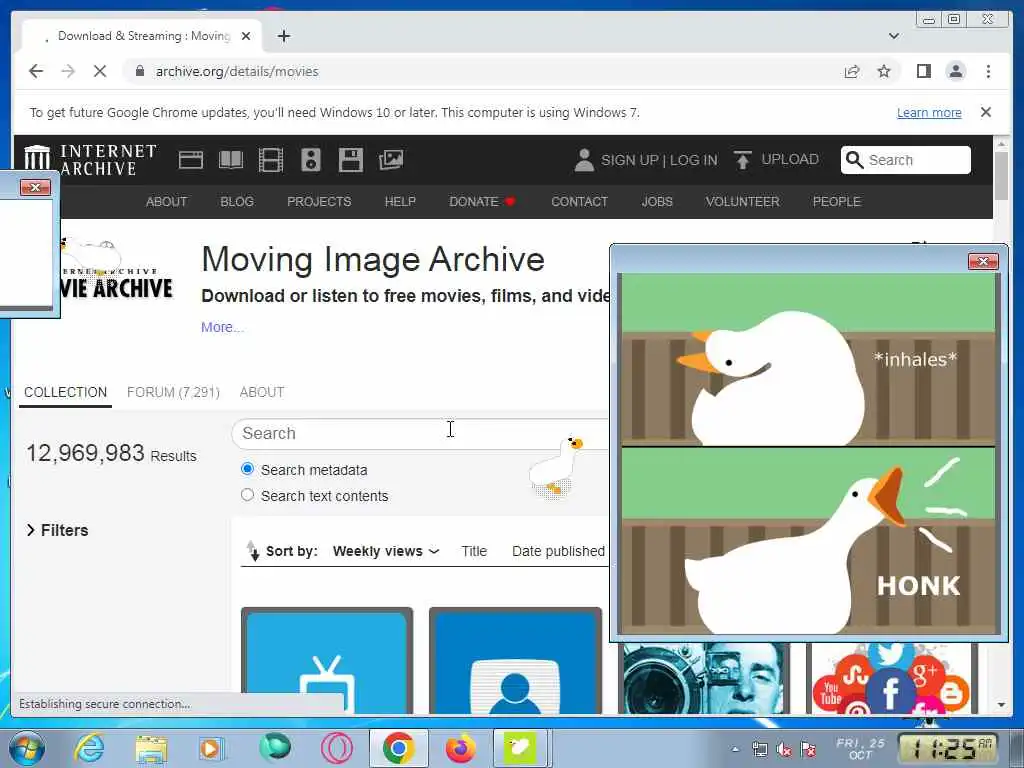This screenshot has width=1024, height=768.
Task: Click the user avatar icon beside Sign Up
Action: pyautogui.click(x=584, y=160)
